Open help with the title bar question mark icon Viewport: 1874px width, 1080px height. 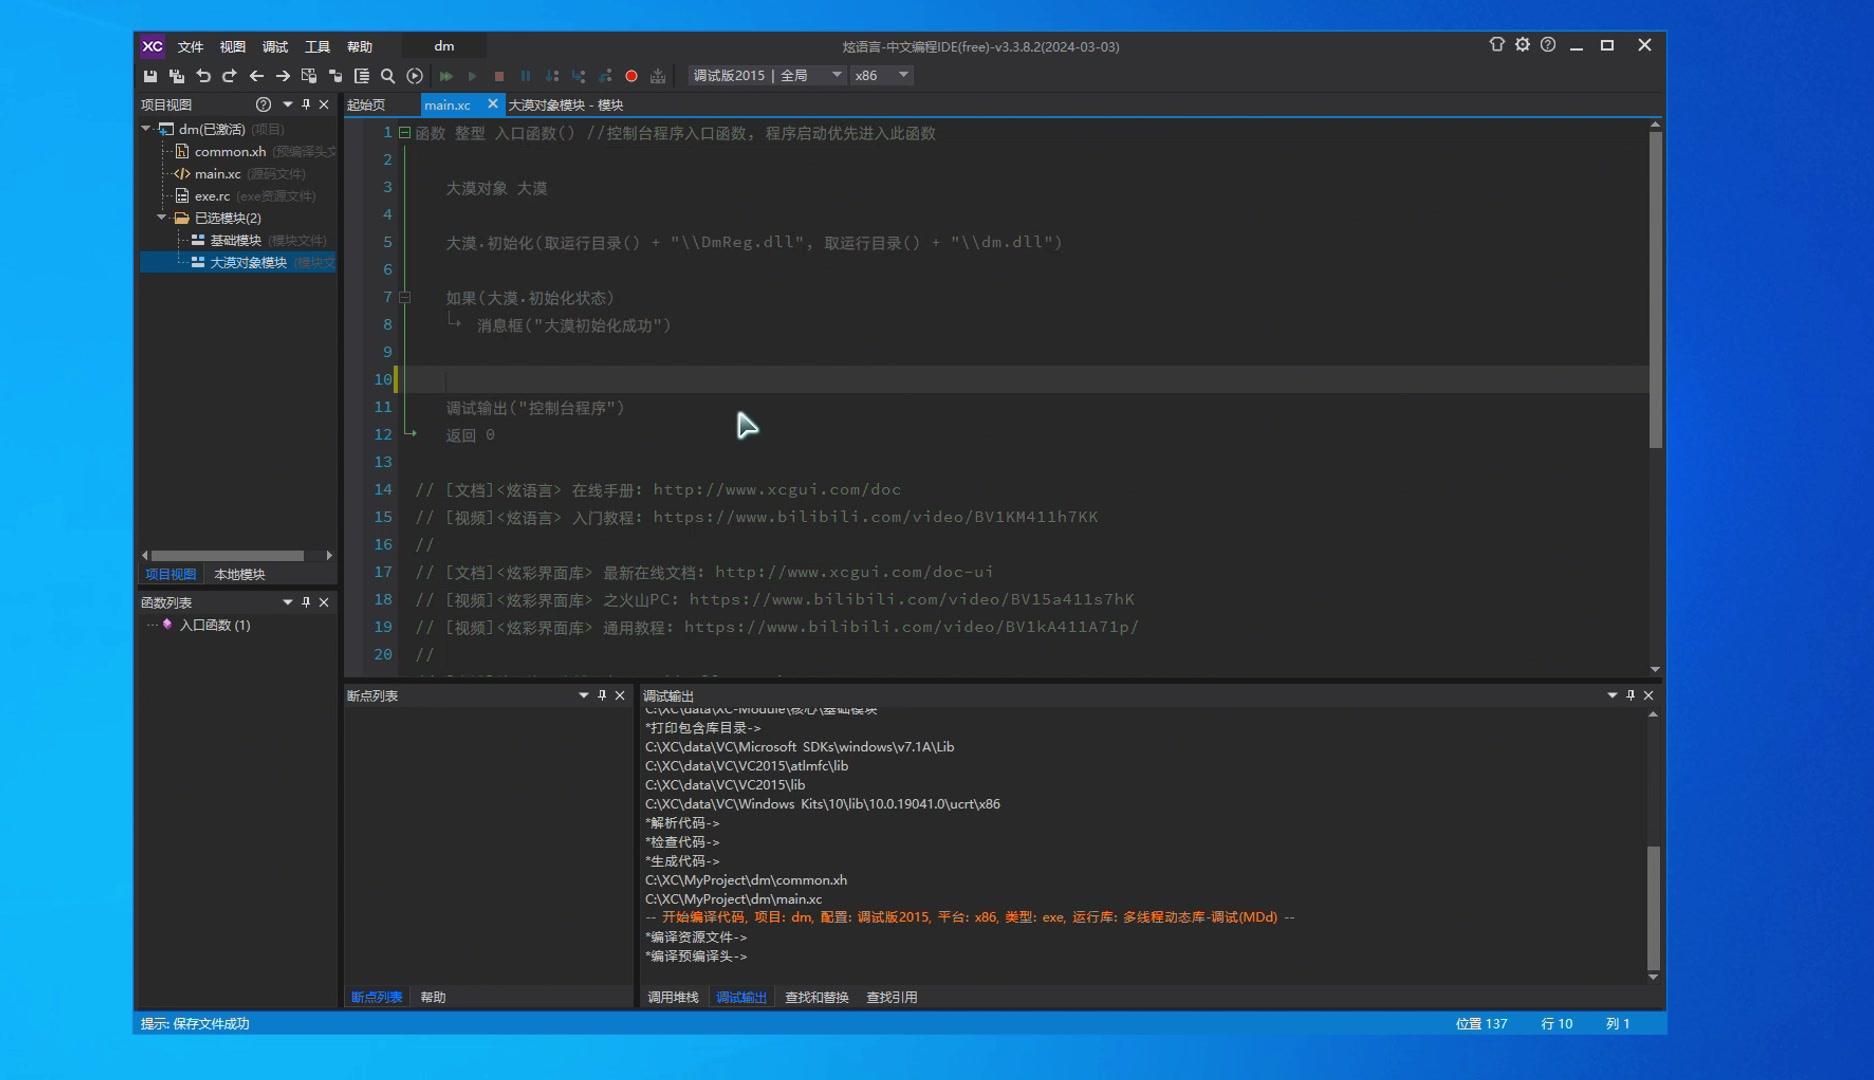[x=1548, y=45]
